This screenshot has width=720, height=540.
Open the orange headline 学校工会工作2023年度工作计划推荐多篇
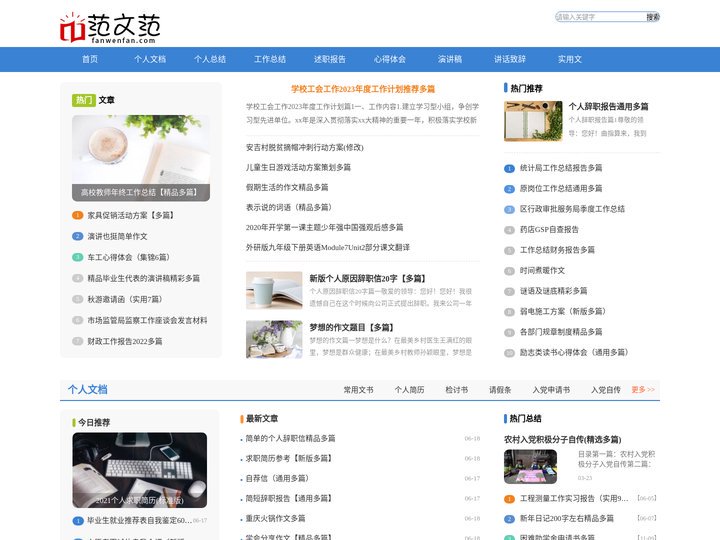coord(363,89)
